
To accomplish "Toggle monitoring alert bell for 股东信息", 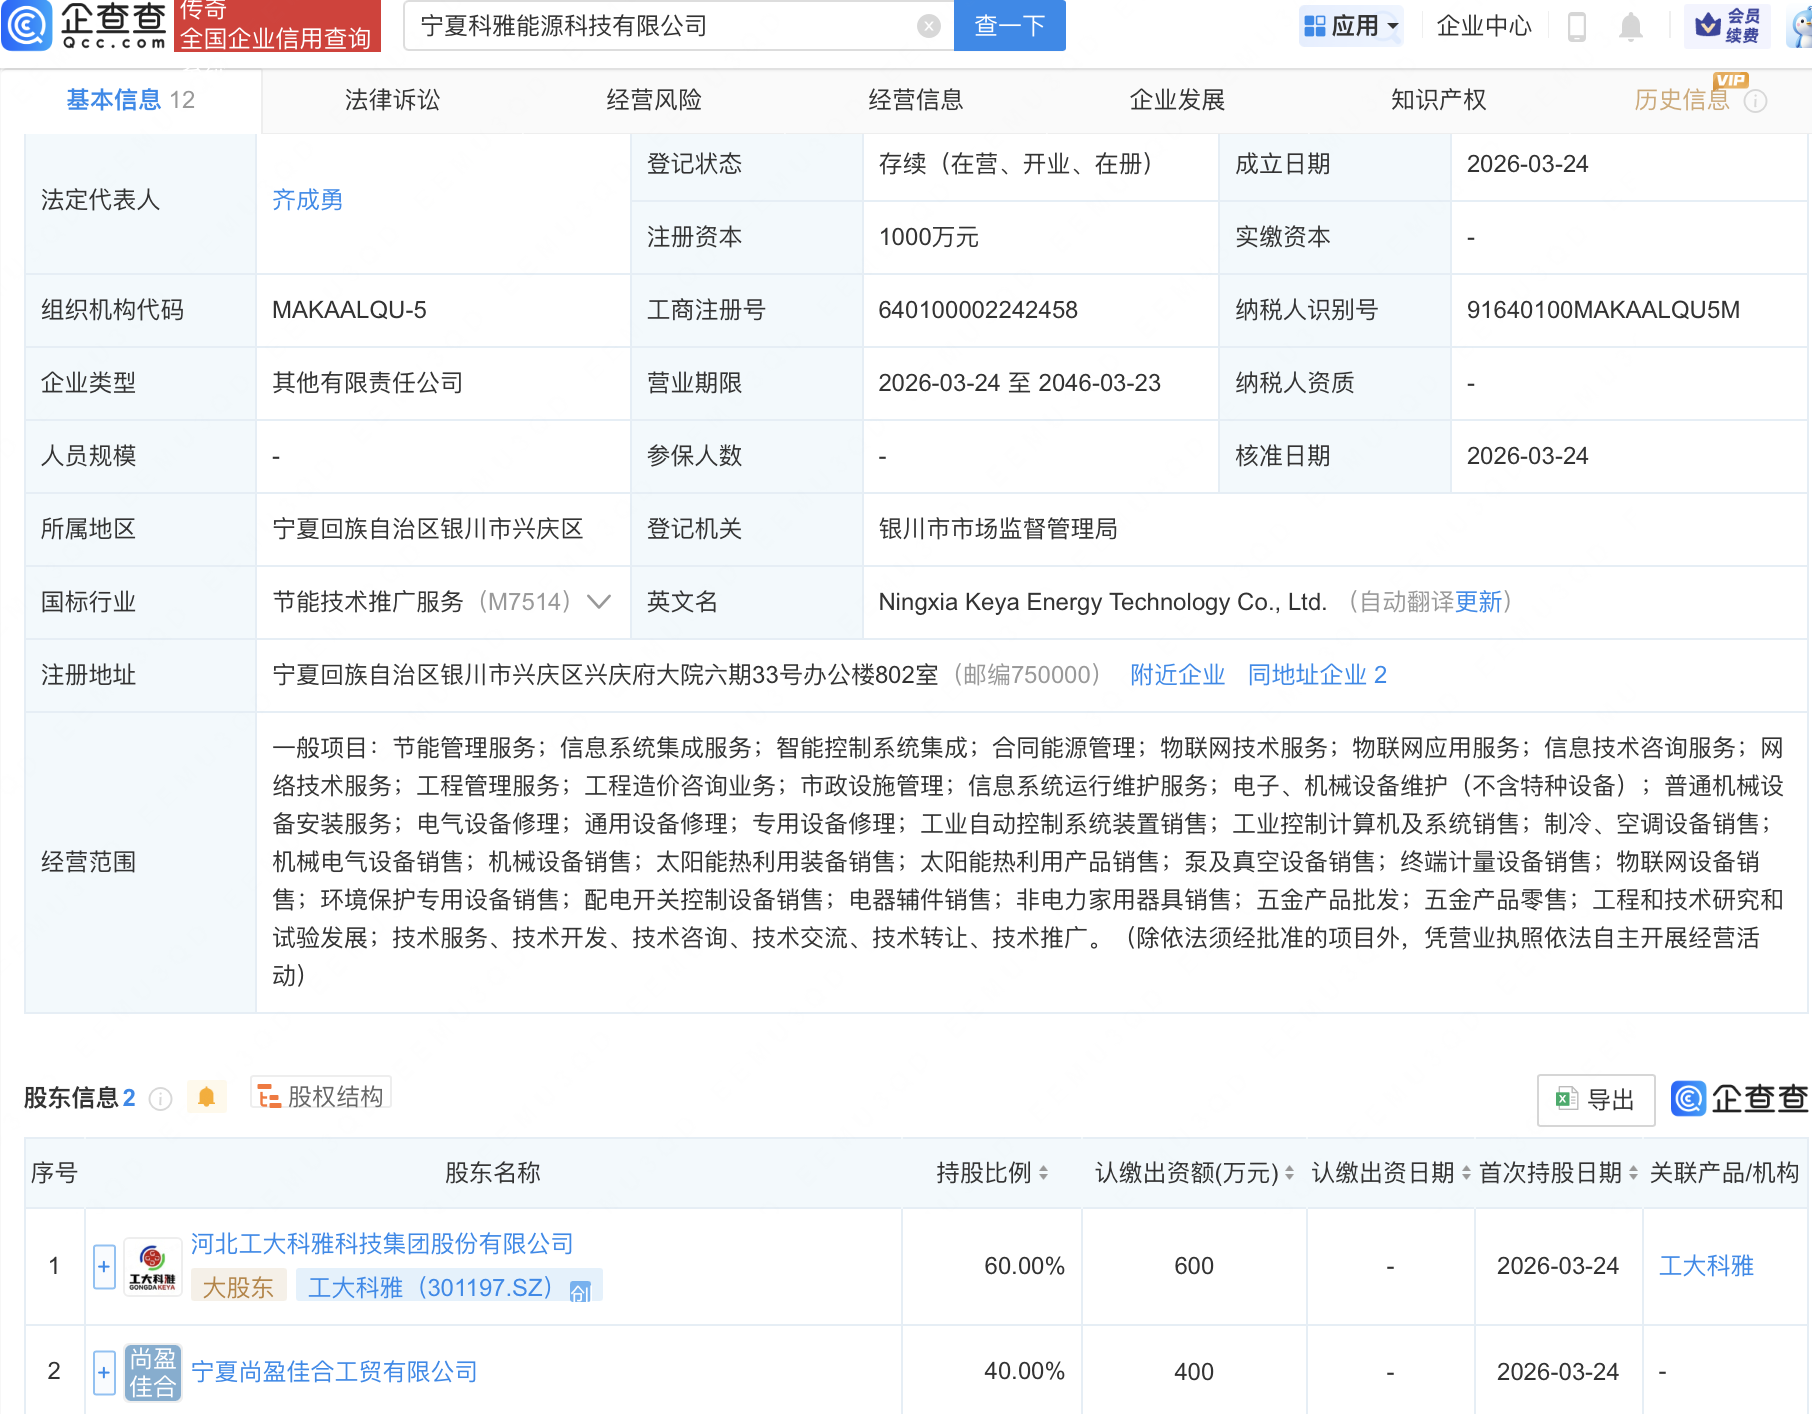I will (208, 1097).
